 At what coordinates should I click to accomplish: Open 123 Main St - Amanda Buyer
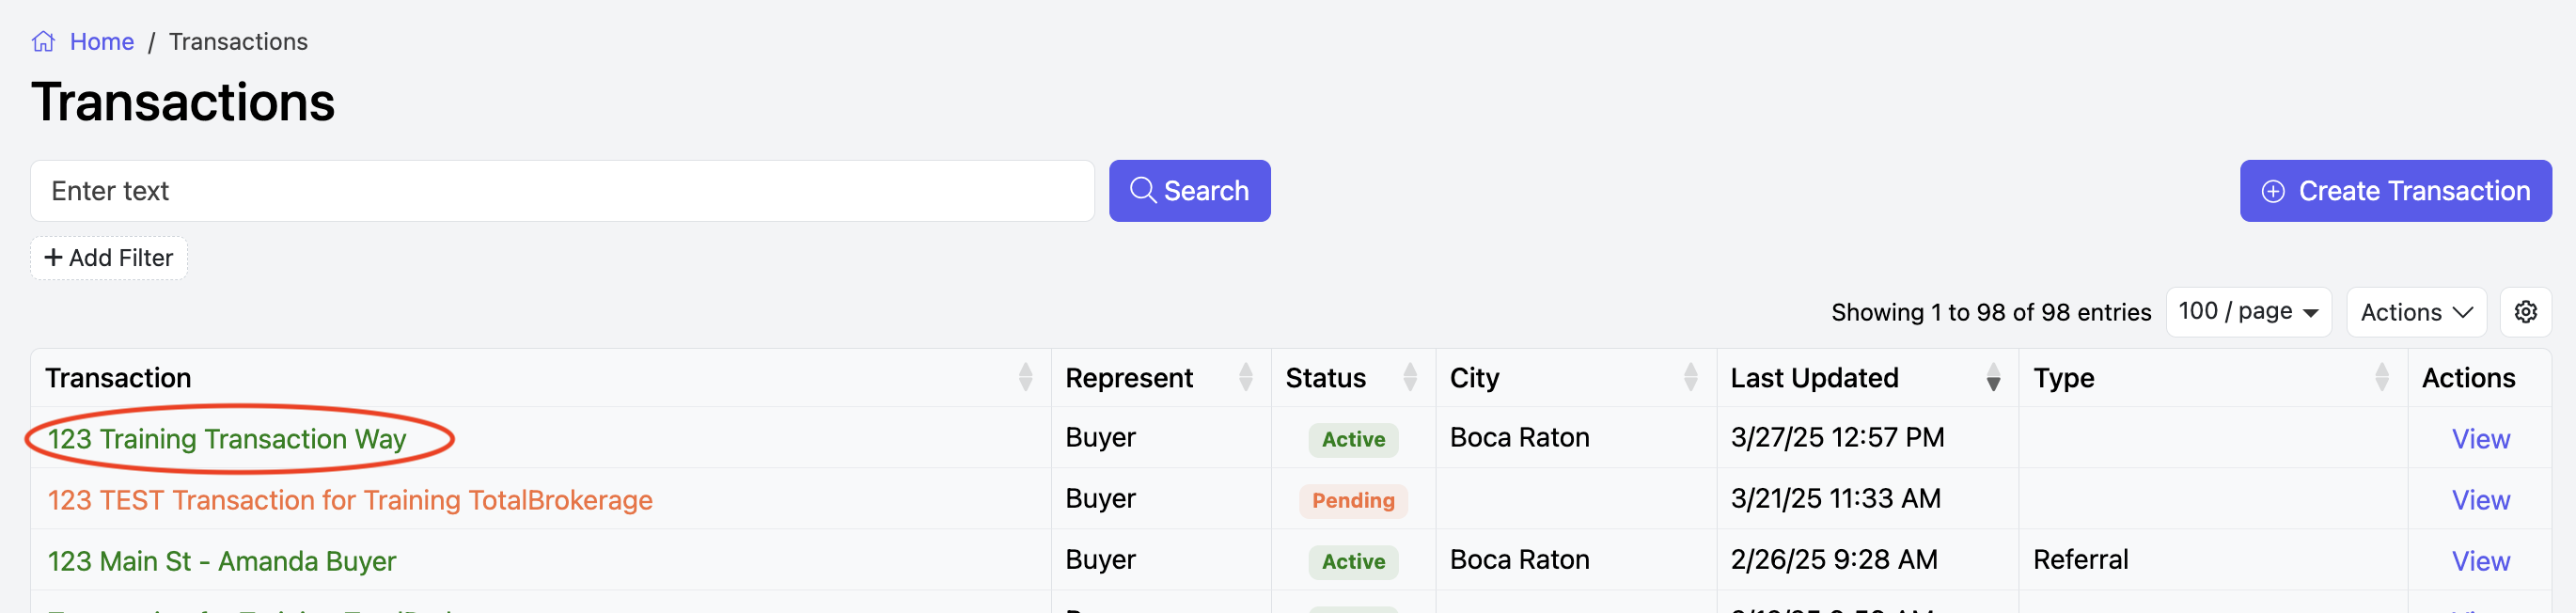tap(222, 561)
